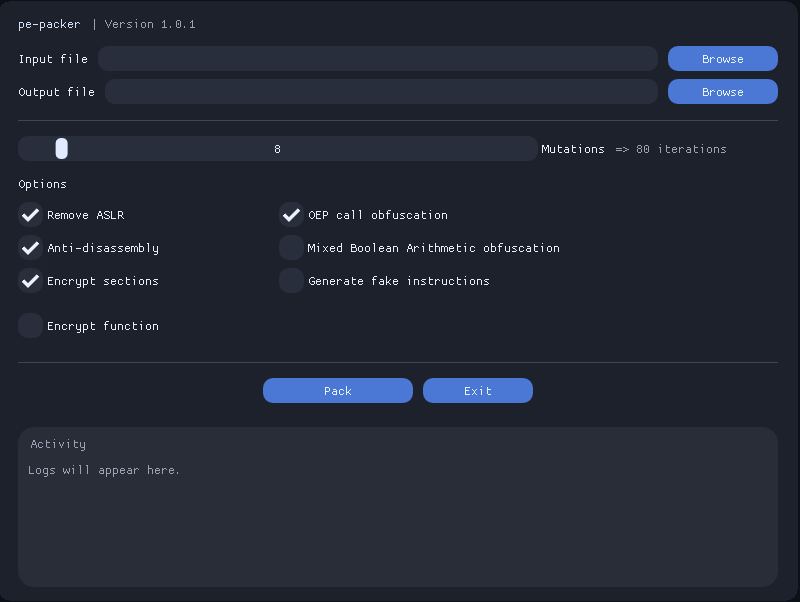Uncheck OEP call obfuscation
Image resolution: width=800 pixels, height=602 pixels.
click(x=291, y=215)
